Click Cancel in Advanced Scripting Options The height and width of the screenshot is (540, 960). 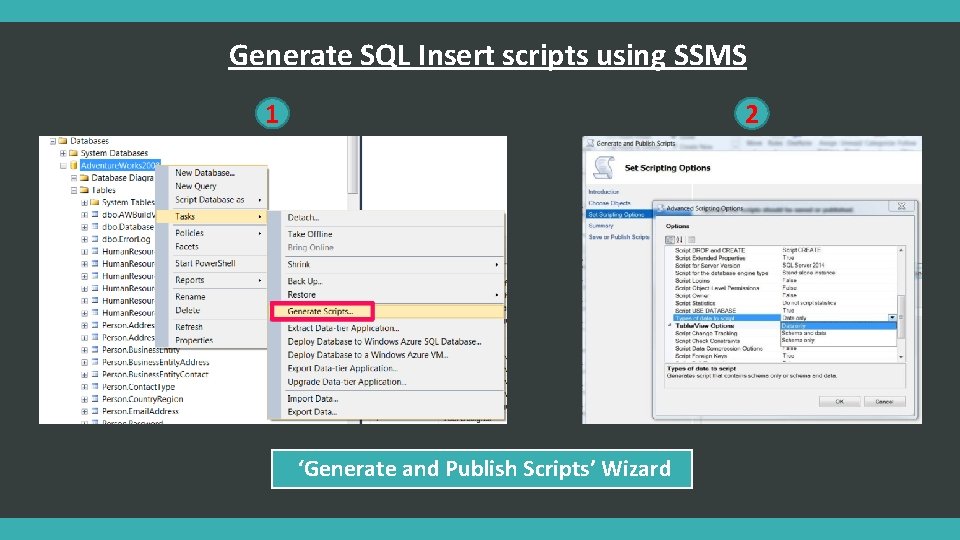click(x=884, y=402)
